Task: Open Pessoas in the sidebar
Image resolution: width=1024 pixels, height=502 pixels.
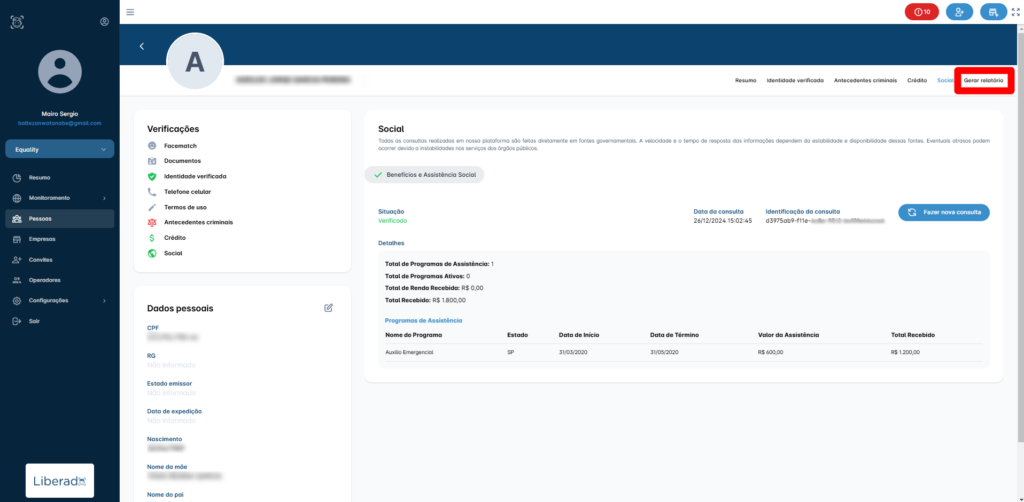Action: pyautogui.click(x=60, y=219)
